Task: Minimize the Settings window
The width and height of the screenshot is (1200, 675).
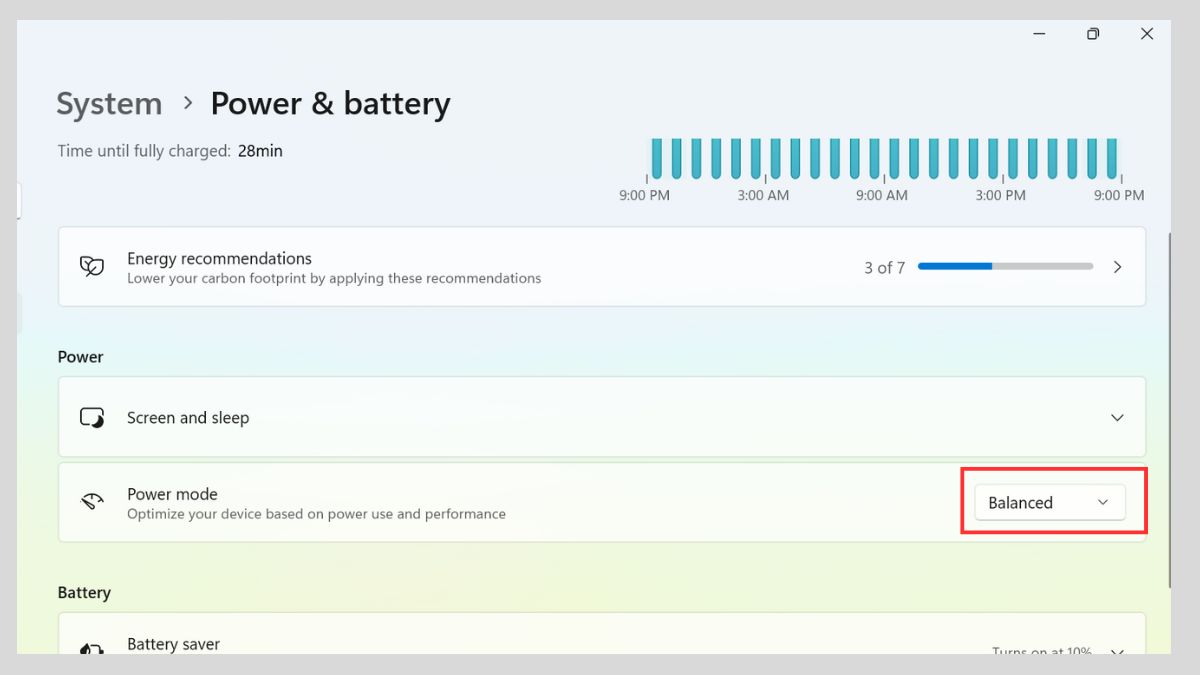Action: click(1040, 34)
